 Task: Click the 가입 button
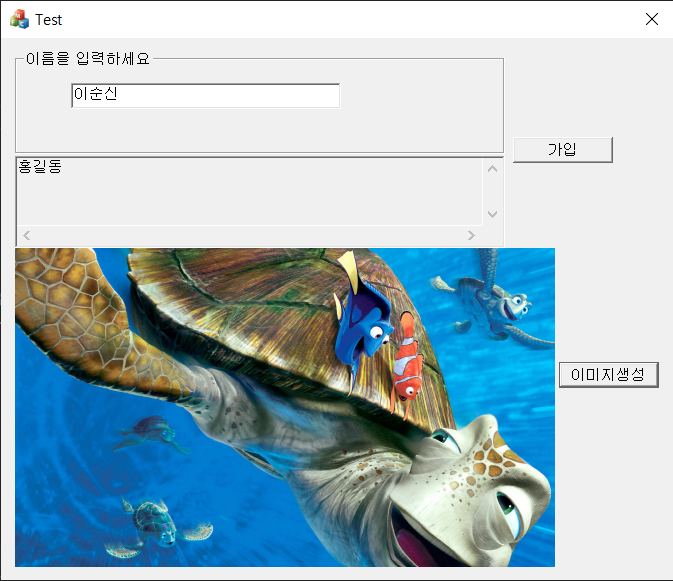tap(563, 150)
